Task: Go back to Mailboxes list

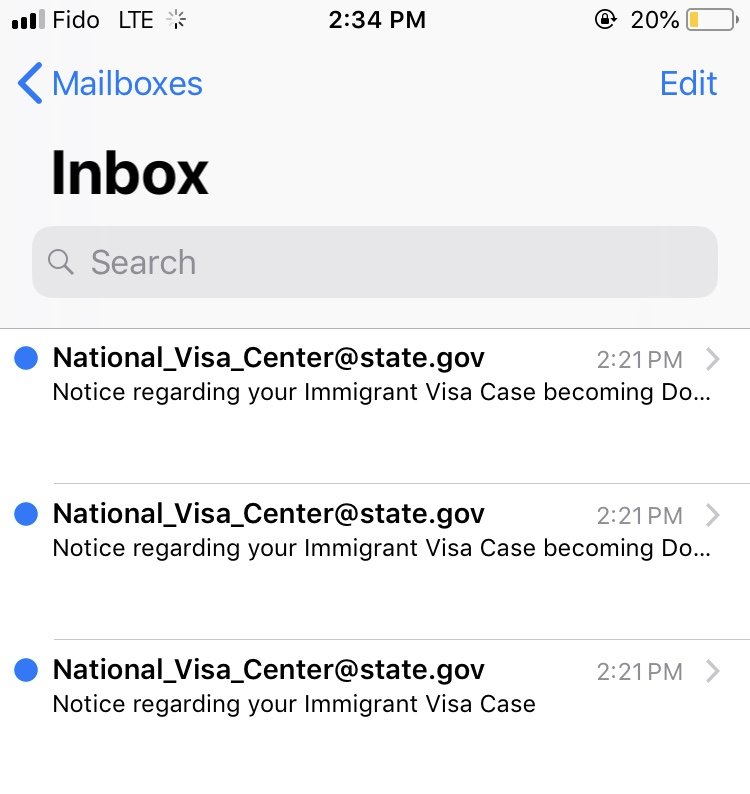Action: [110, 83]
